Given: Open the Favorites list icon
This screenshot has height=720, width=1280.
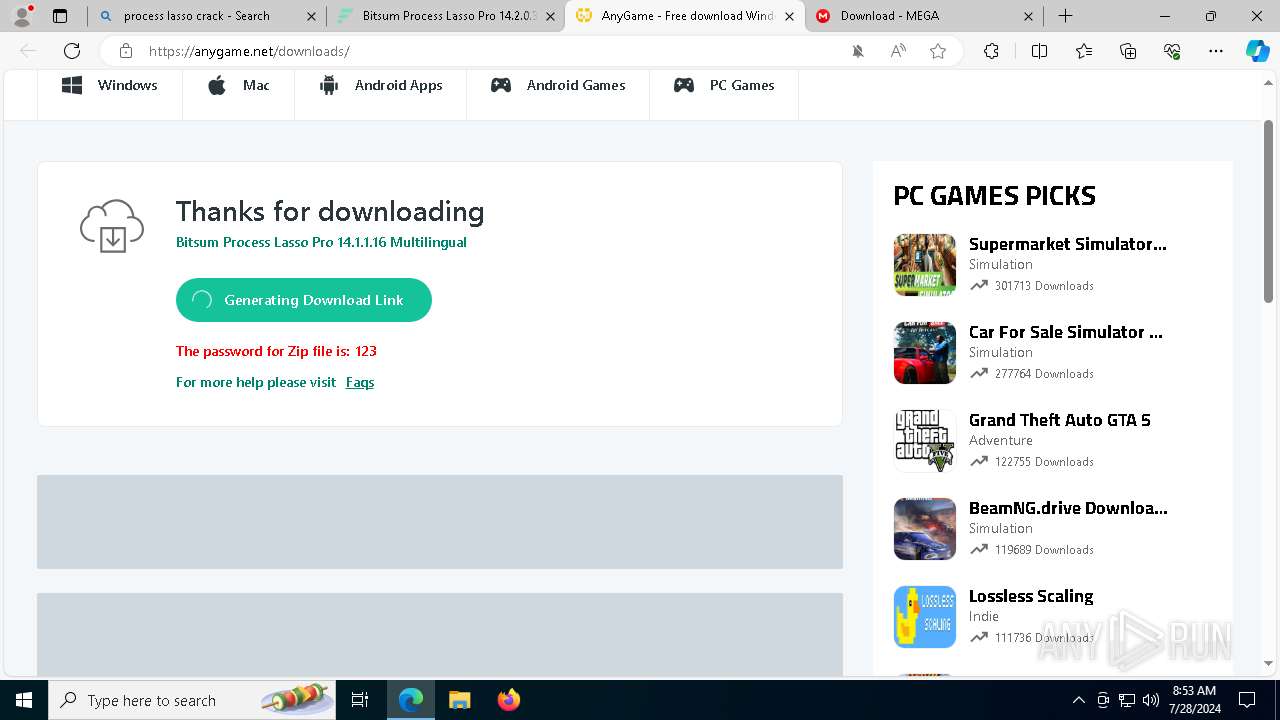Looking at the screenshot, I should [x=1084, y=51].
